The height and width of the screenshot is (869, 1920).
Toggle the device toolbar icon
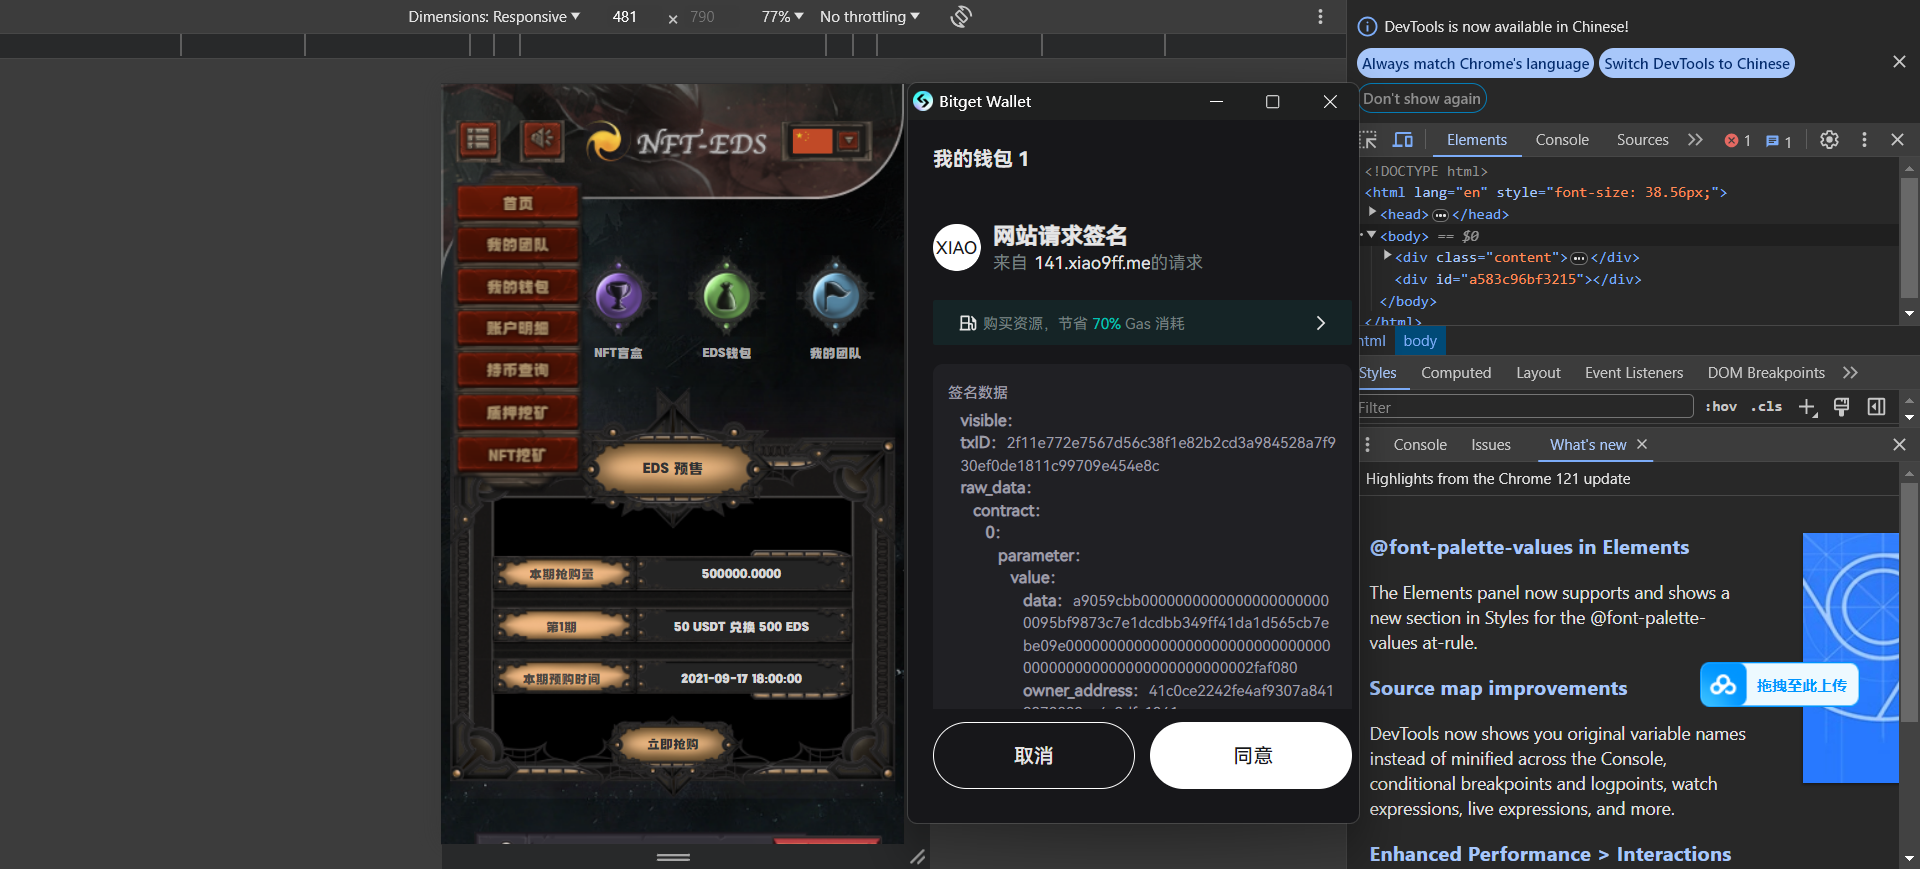click(x=1403, y=140)
